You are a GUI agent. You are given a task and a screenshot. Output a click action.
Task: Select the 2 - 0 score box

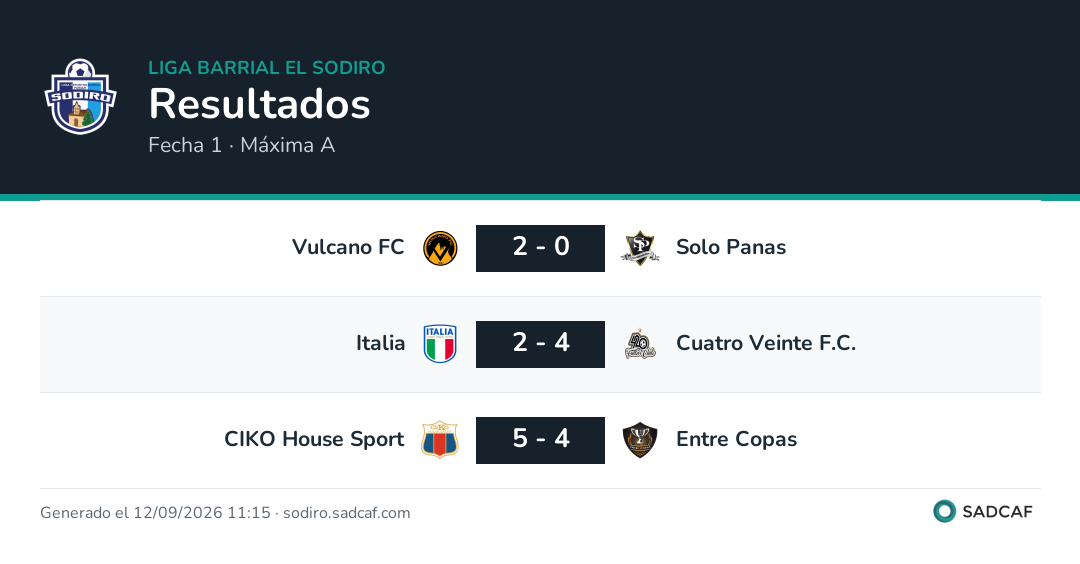click(x=541, y=248)
